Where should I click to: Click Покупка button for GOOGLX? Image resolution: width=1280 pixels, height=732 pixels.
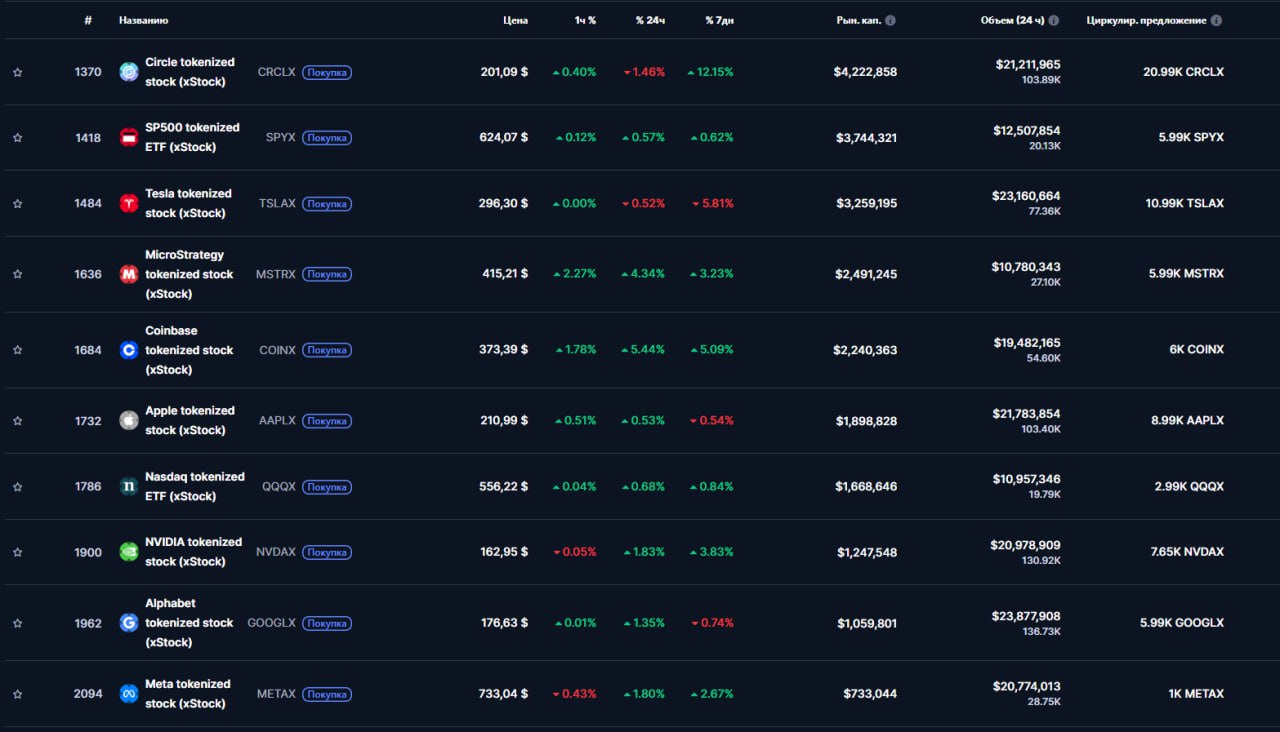point(327,623)
